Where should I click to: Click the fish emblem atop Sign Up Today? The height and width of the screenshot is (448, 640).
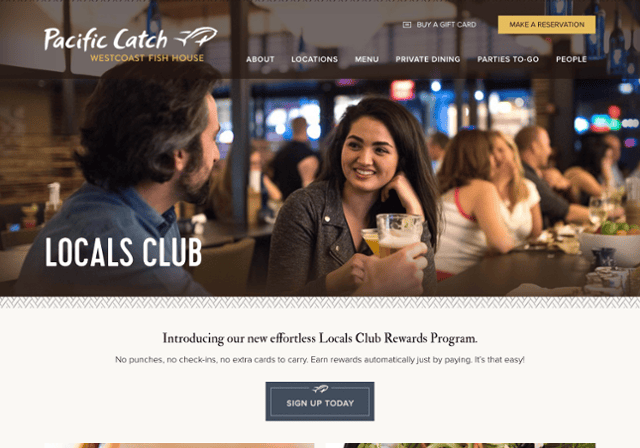320,389
